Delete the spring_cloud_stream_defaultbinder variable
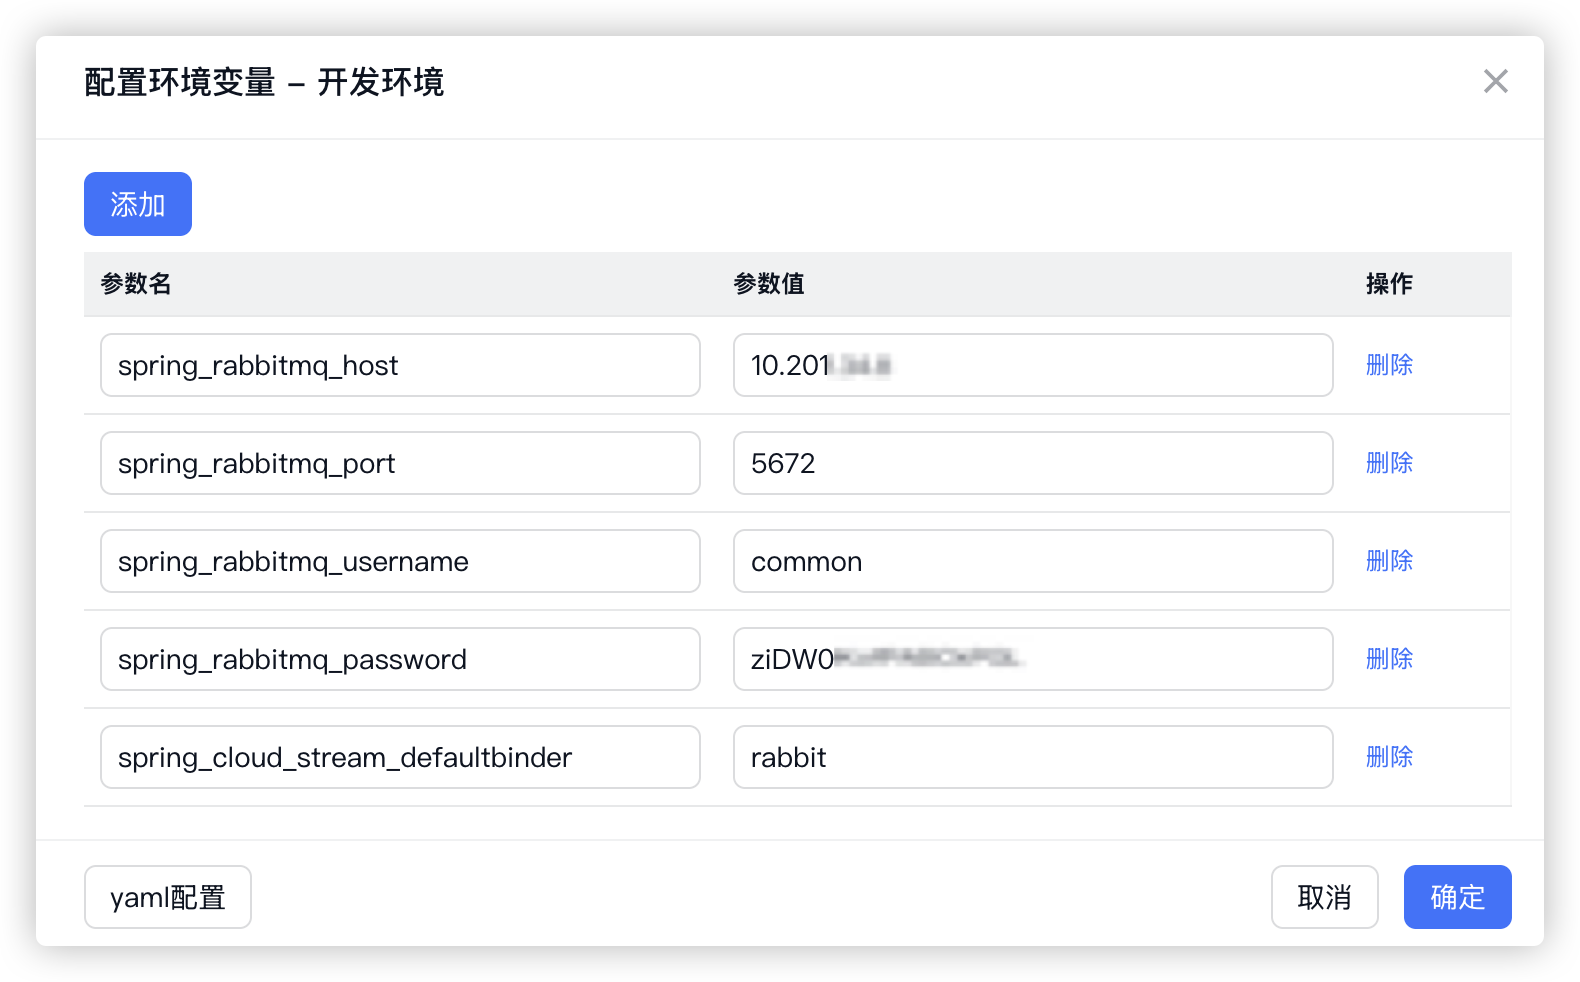Image resolution: width=1580 pixels, height=982 pixels. tap(1389, 757)
